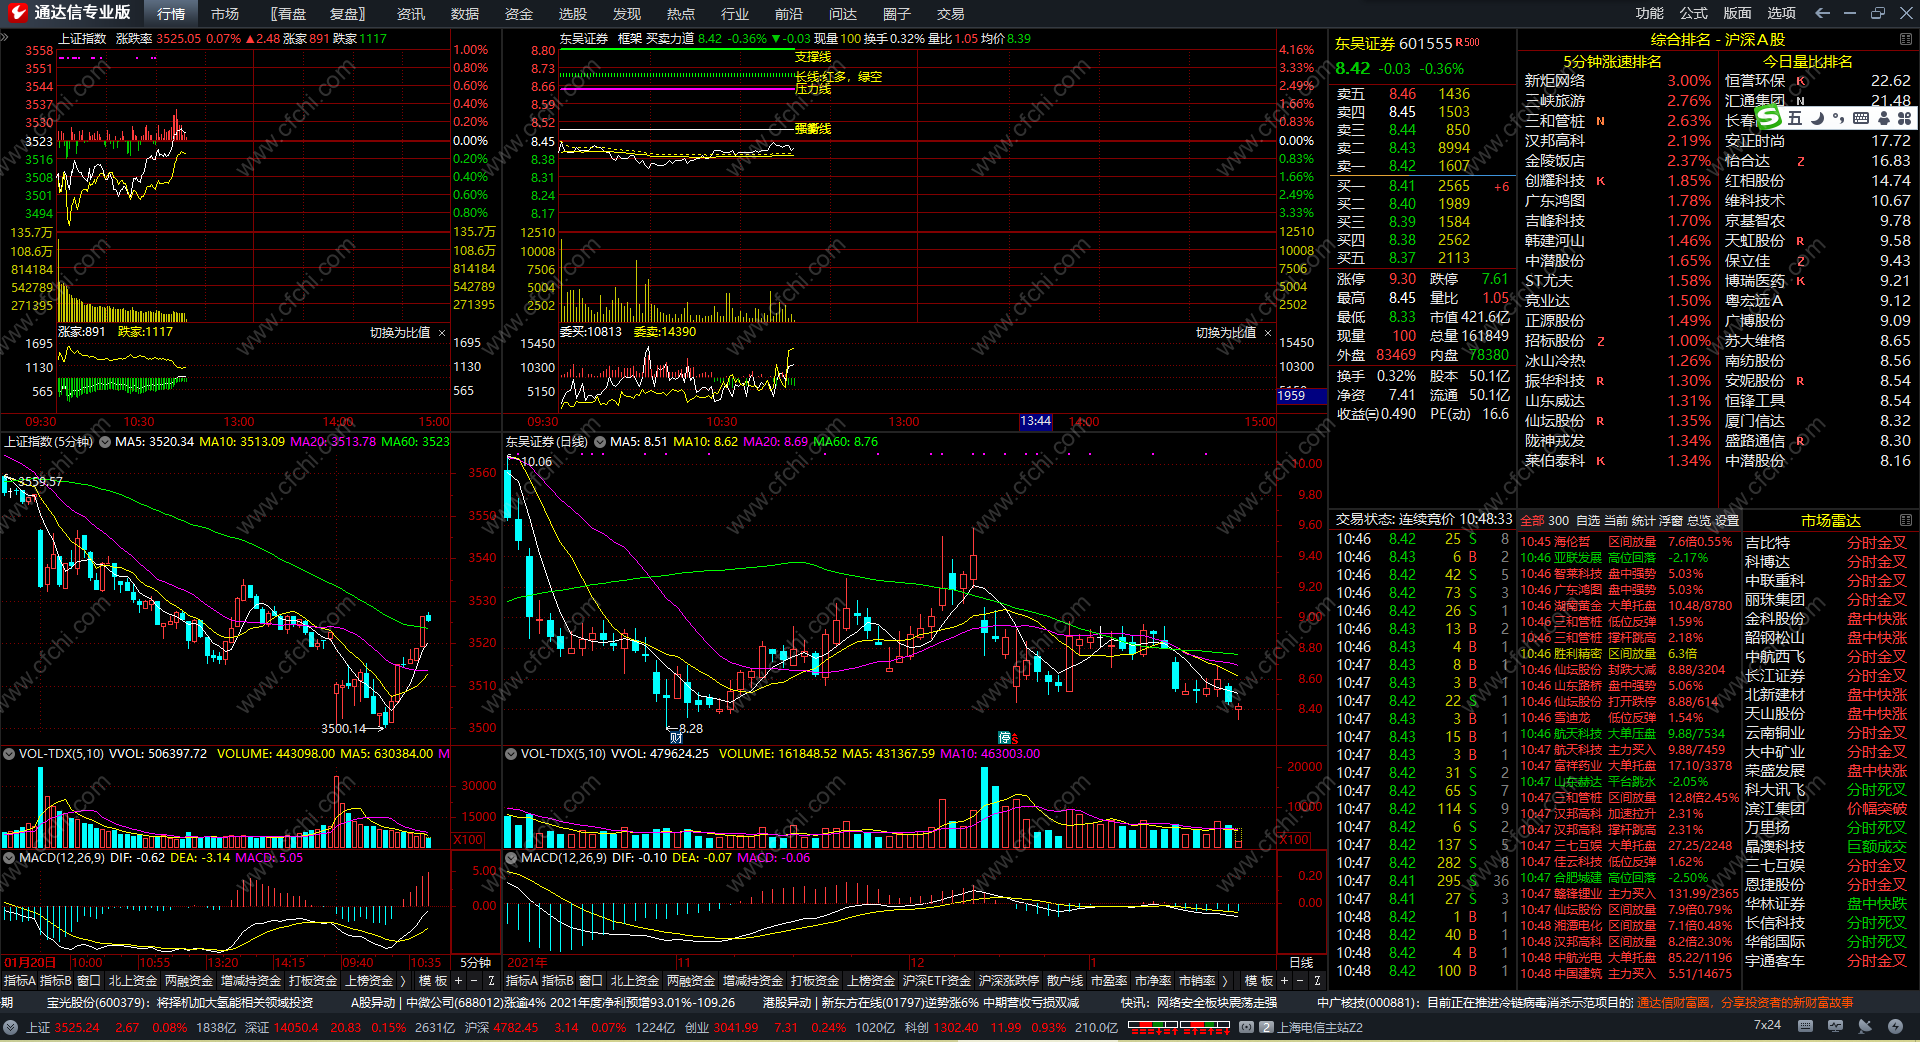
Task: Open the Sogou toolbox four-leaf icon
Action: coord(1902,118)
